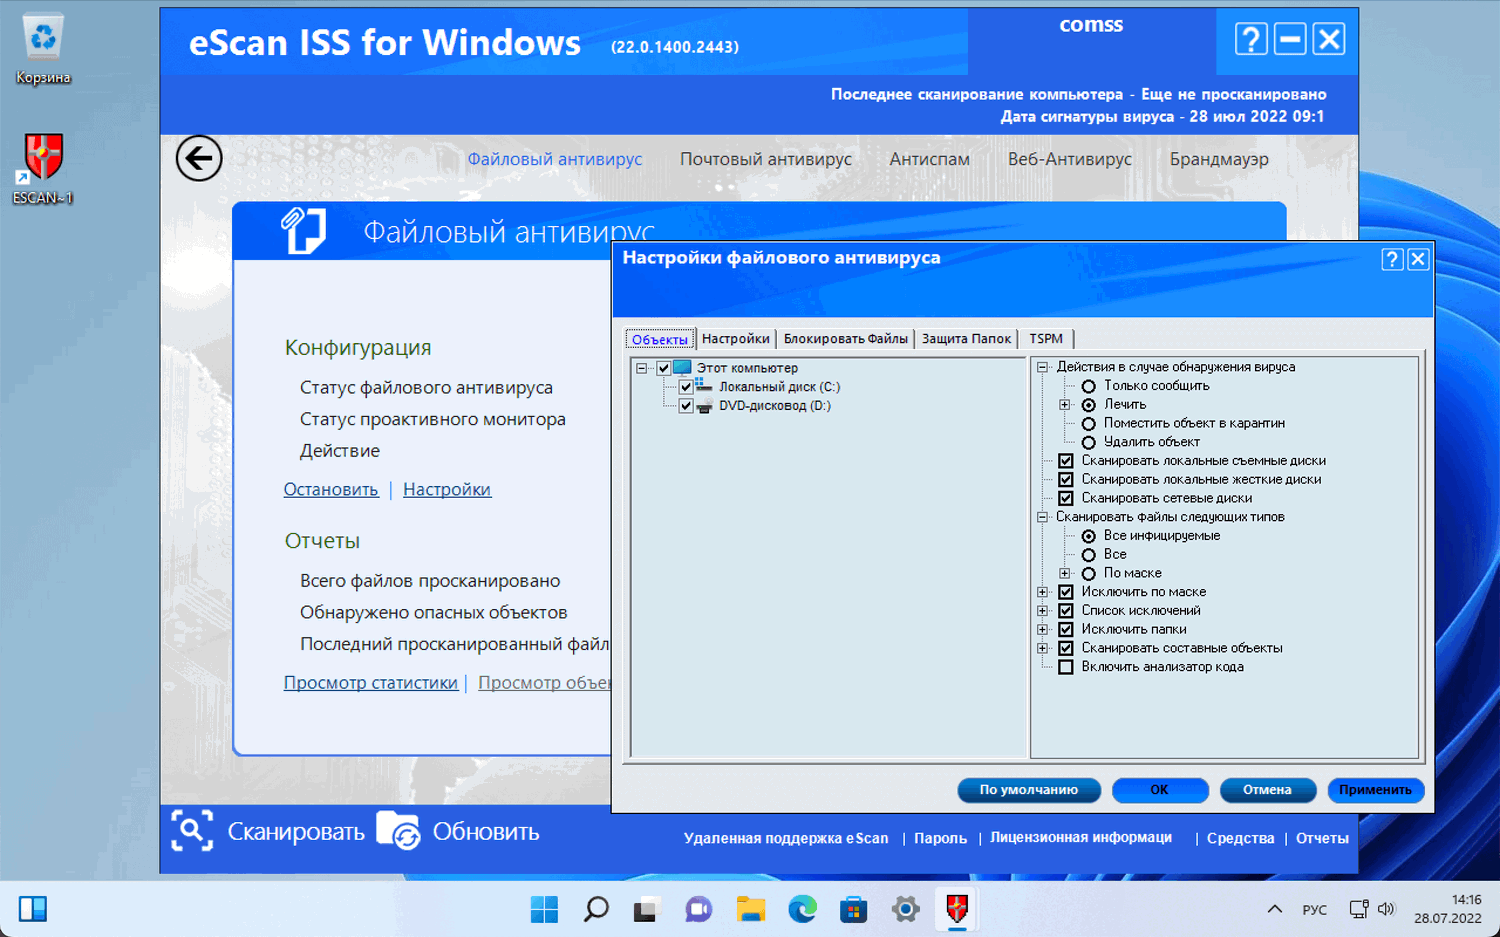Select the Корзина recycle bin desktop icon
Screen dimensions: 1500x937
click(43, 37)
